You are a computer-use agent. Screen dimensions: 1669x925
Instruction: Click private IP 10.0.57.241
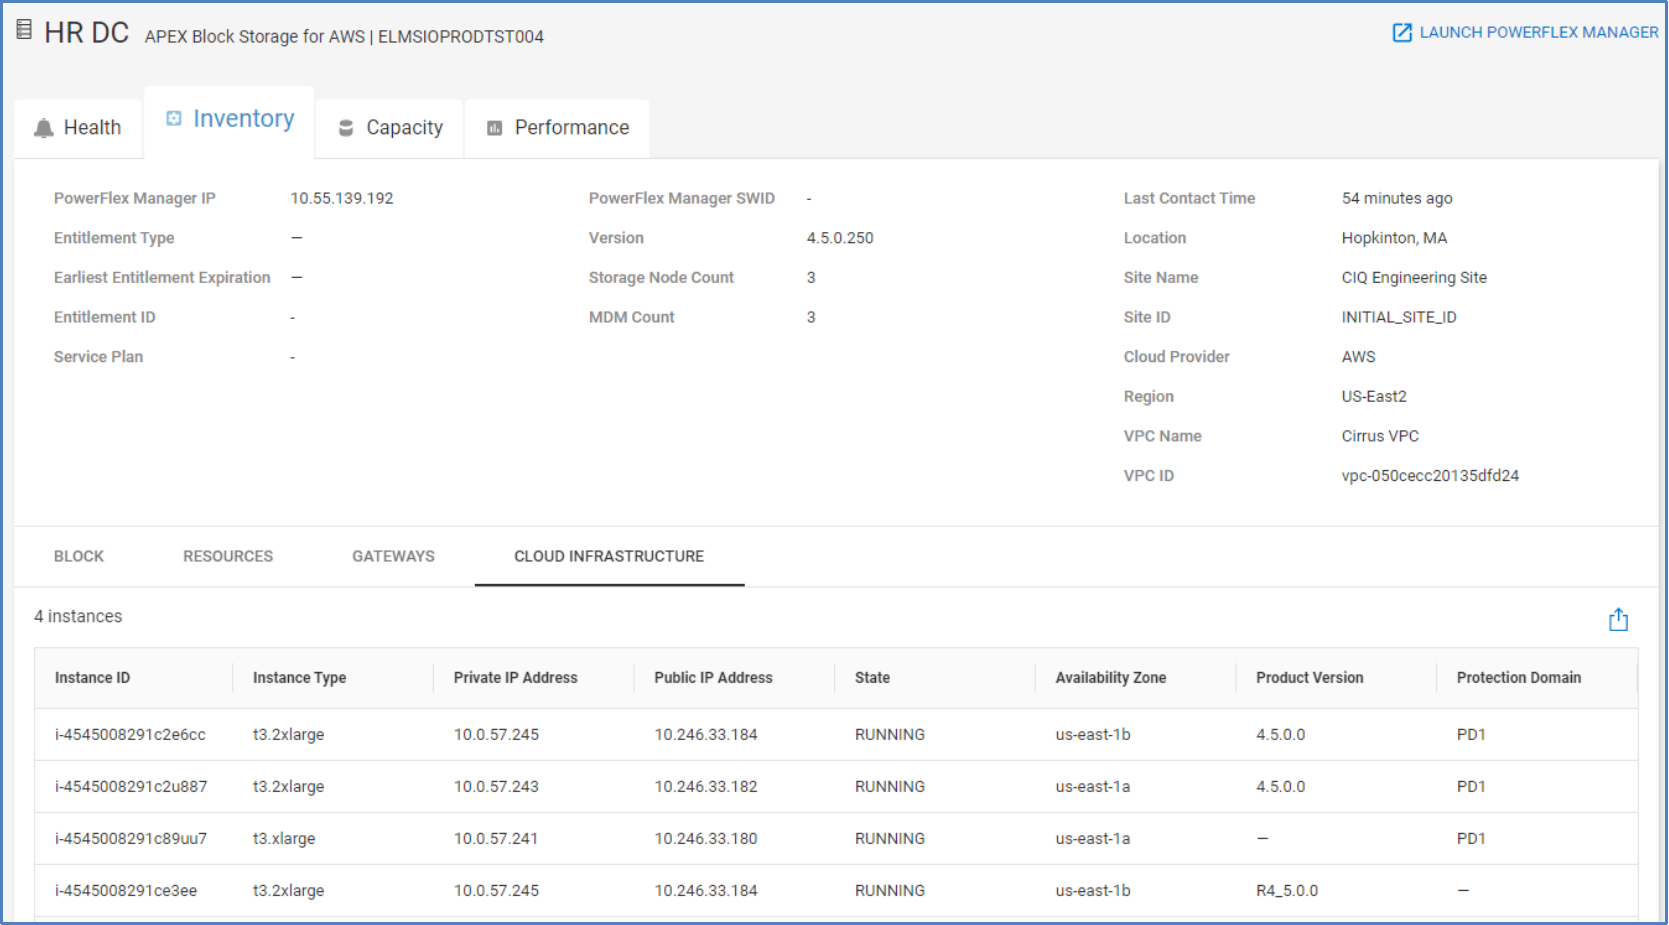496,839
